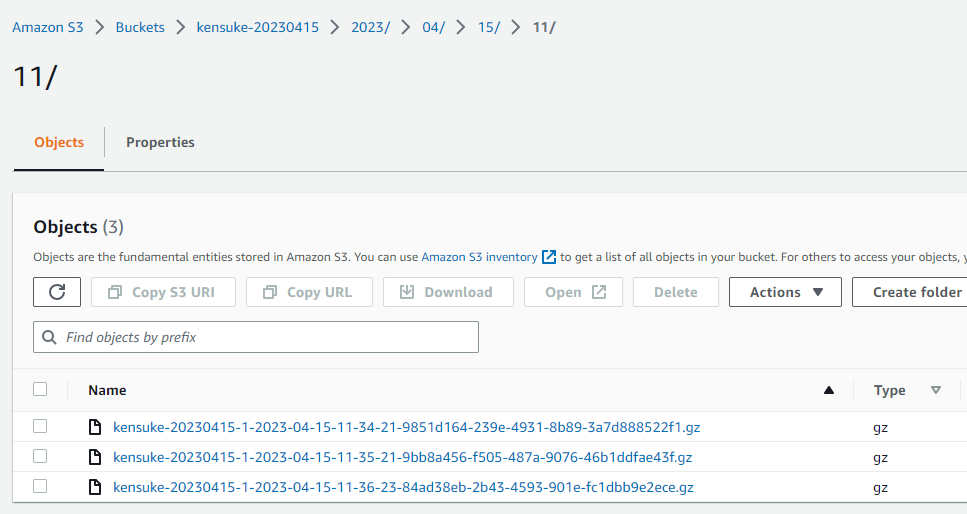967x514 pixels.
Task: Open object ending fc1dbb9e2ece.gz
Action: (403, 487)
